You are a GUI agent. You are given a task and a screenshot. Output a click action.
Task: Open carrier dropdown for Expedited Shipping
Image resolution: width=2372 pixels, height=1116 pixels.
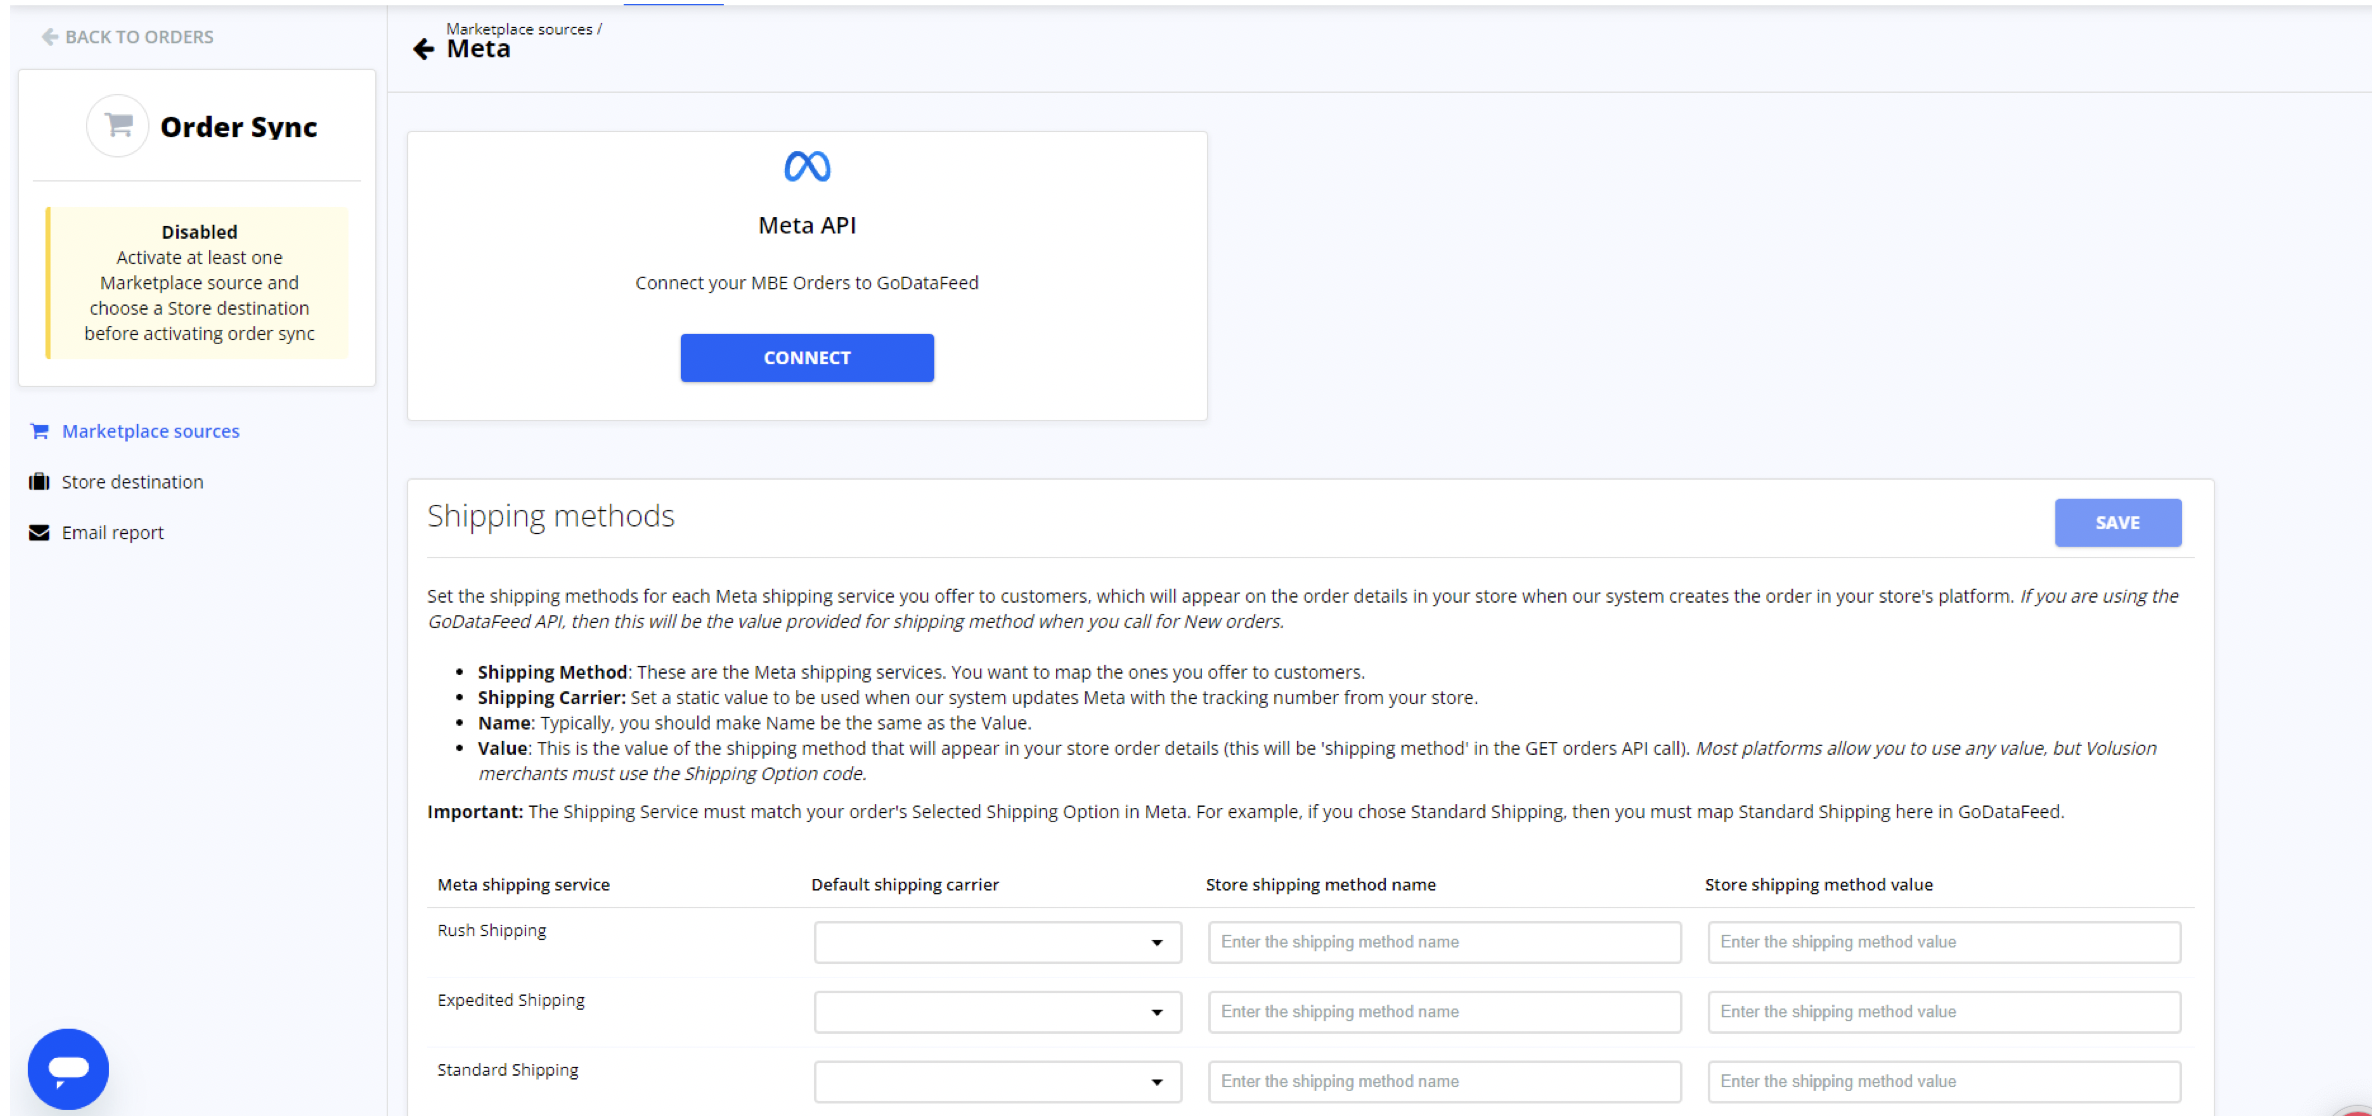(998, 1012)
